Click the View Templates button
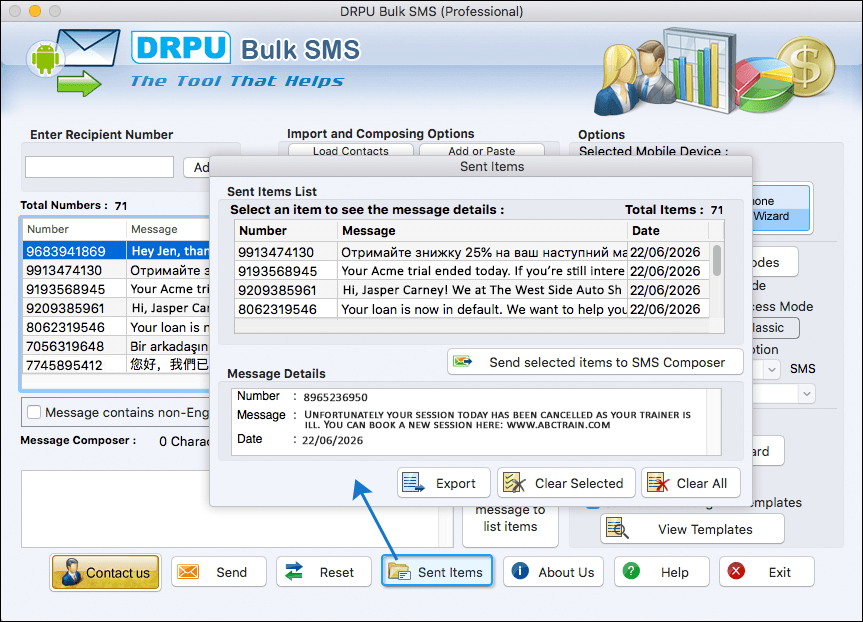This screenshot has width=863, height=622. tap(692, 528)
